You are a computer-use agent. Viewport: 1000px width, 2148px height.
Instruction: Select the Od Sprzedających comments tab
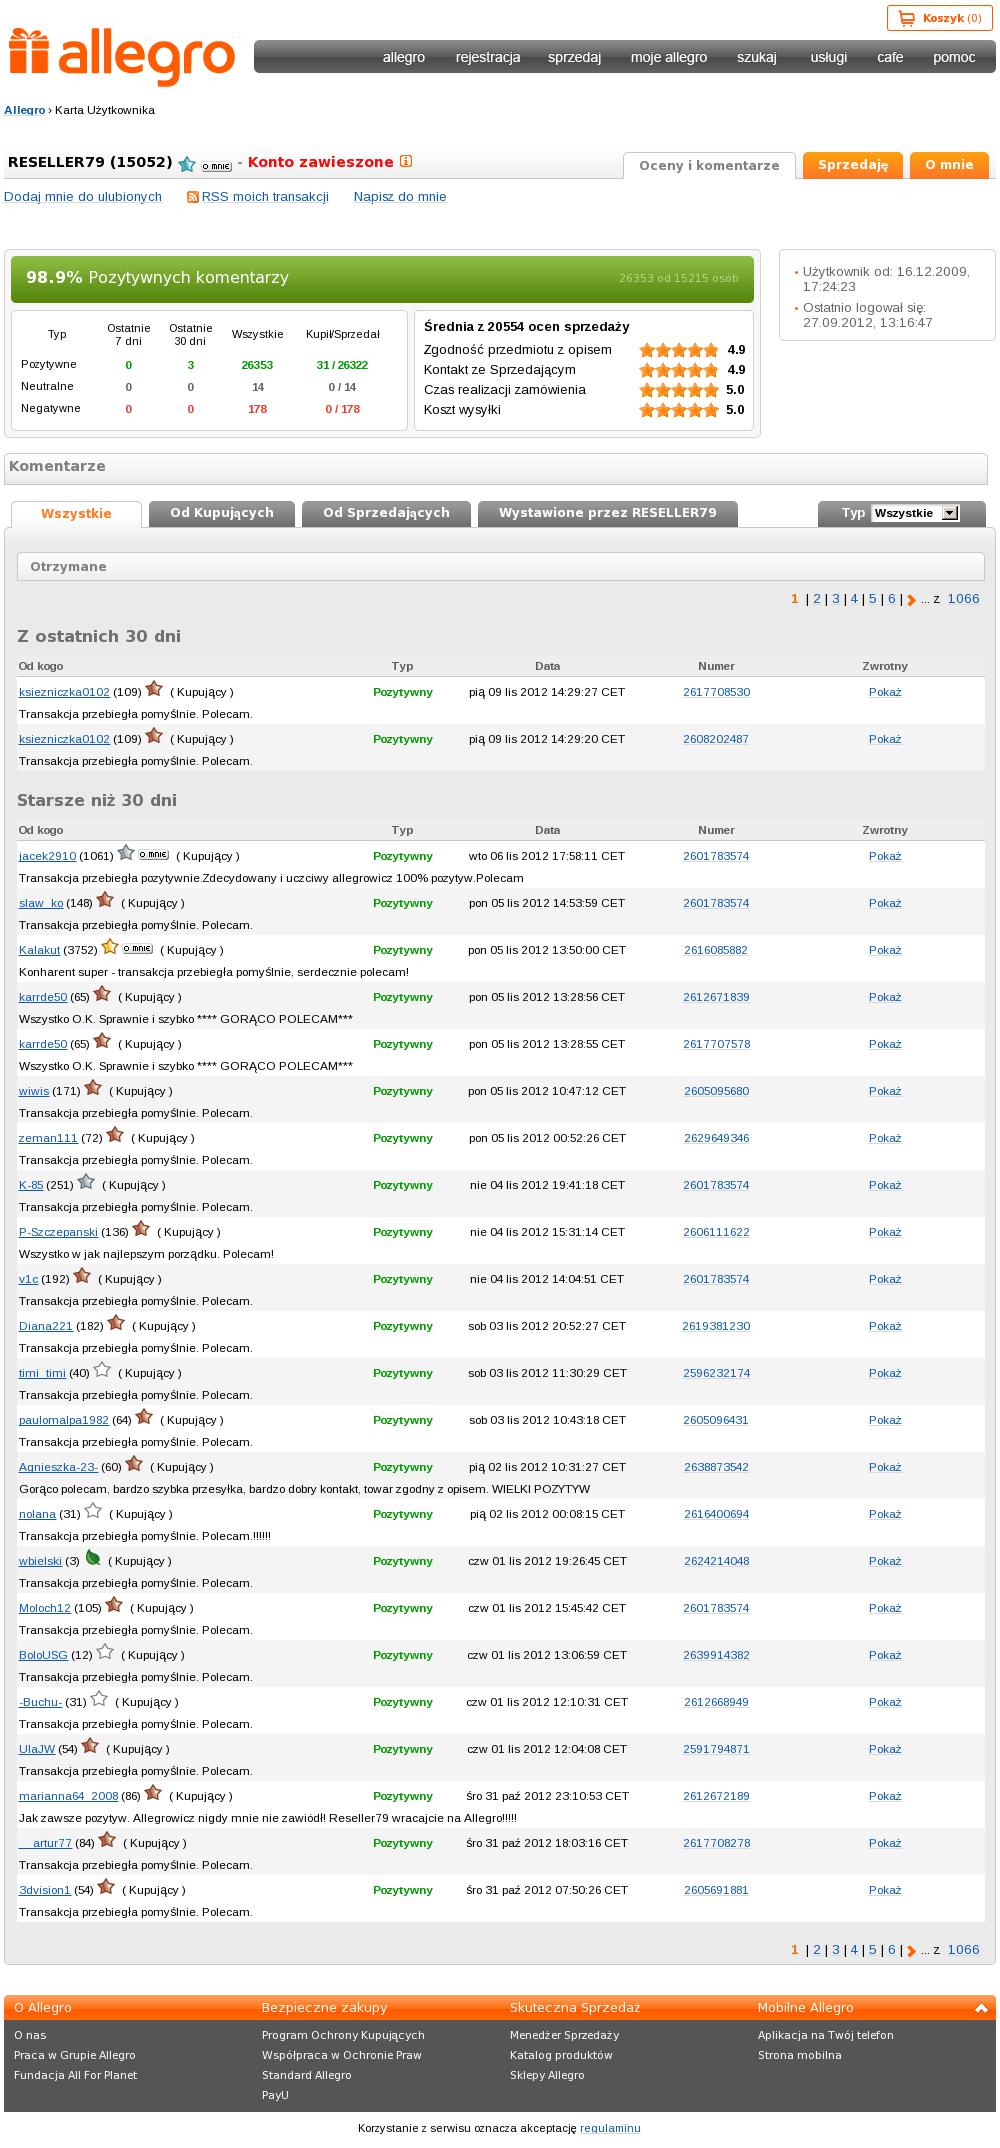point(386,513)
